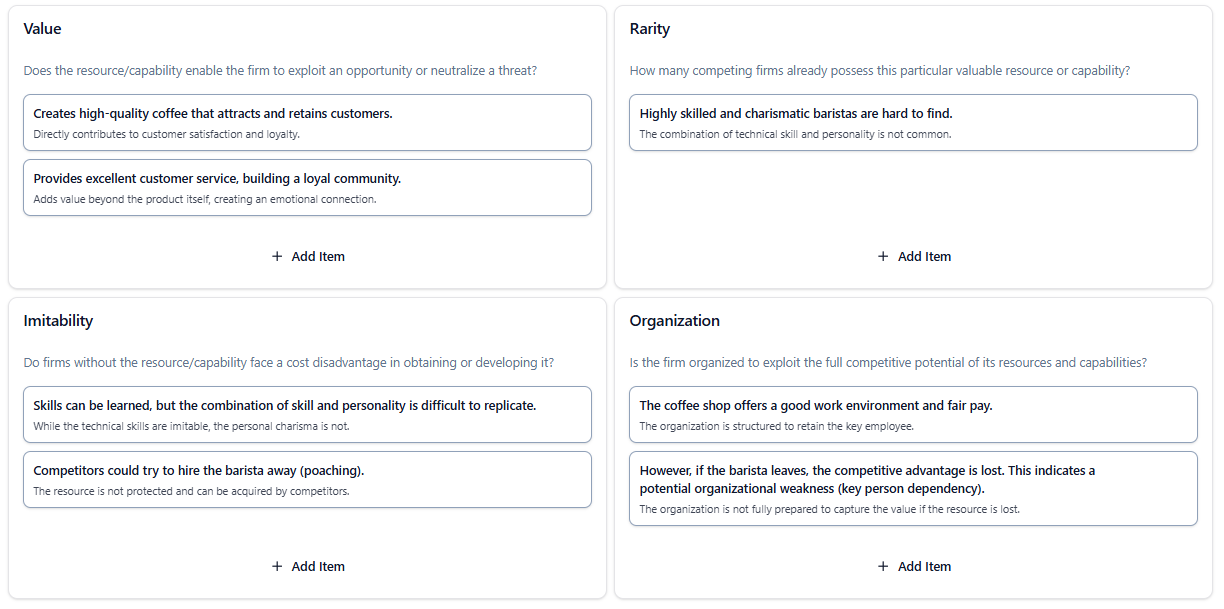This screenshot has height=609, width=1224.
Task: Open the excellent customer service item
Action: 308,188
